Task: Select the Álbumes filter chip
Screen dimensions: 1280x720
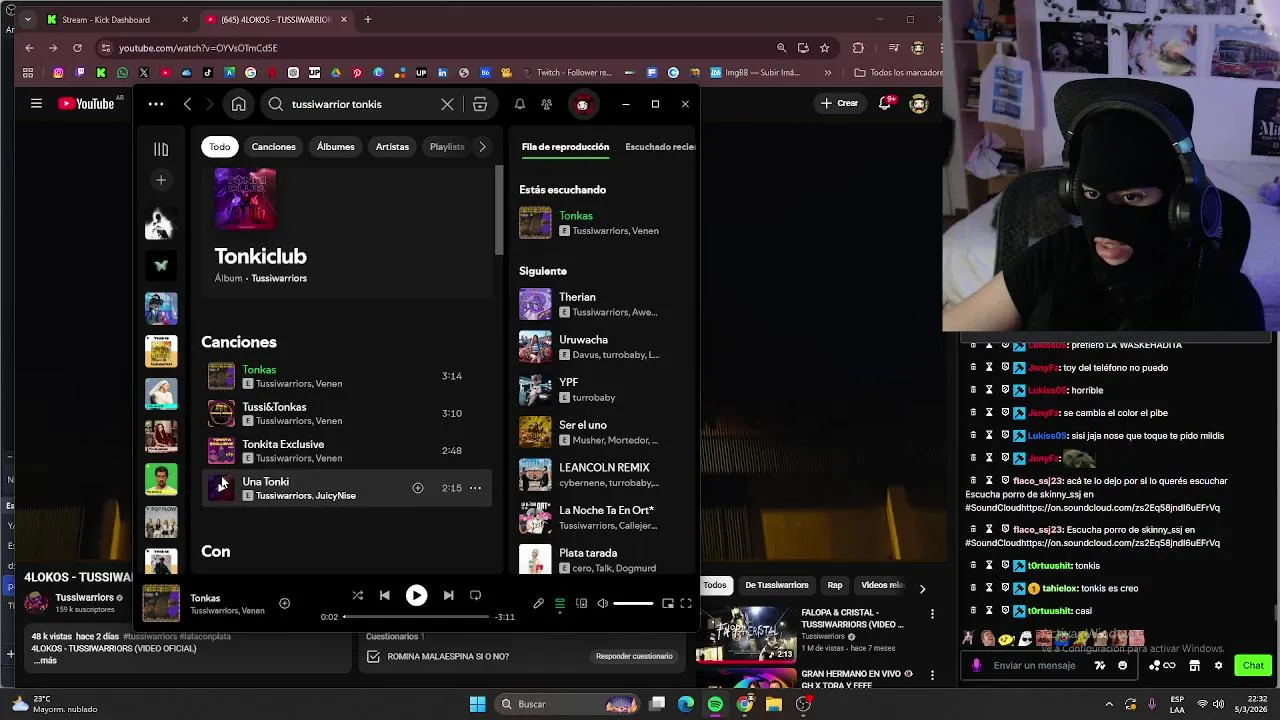Action: pyautogui.click(x=336, y=147)
